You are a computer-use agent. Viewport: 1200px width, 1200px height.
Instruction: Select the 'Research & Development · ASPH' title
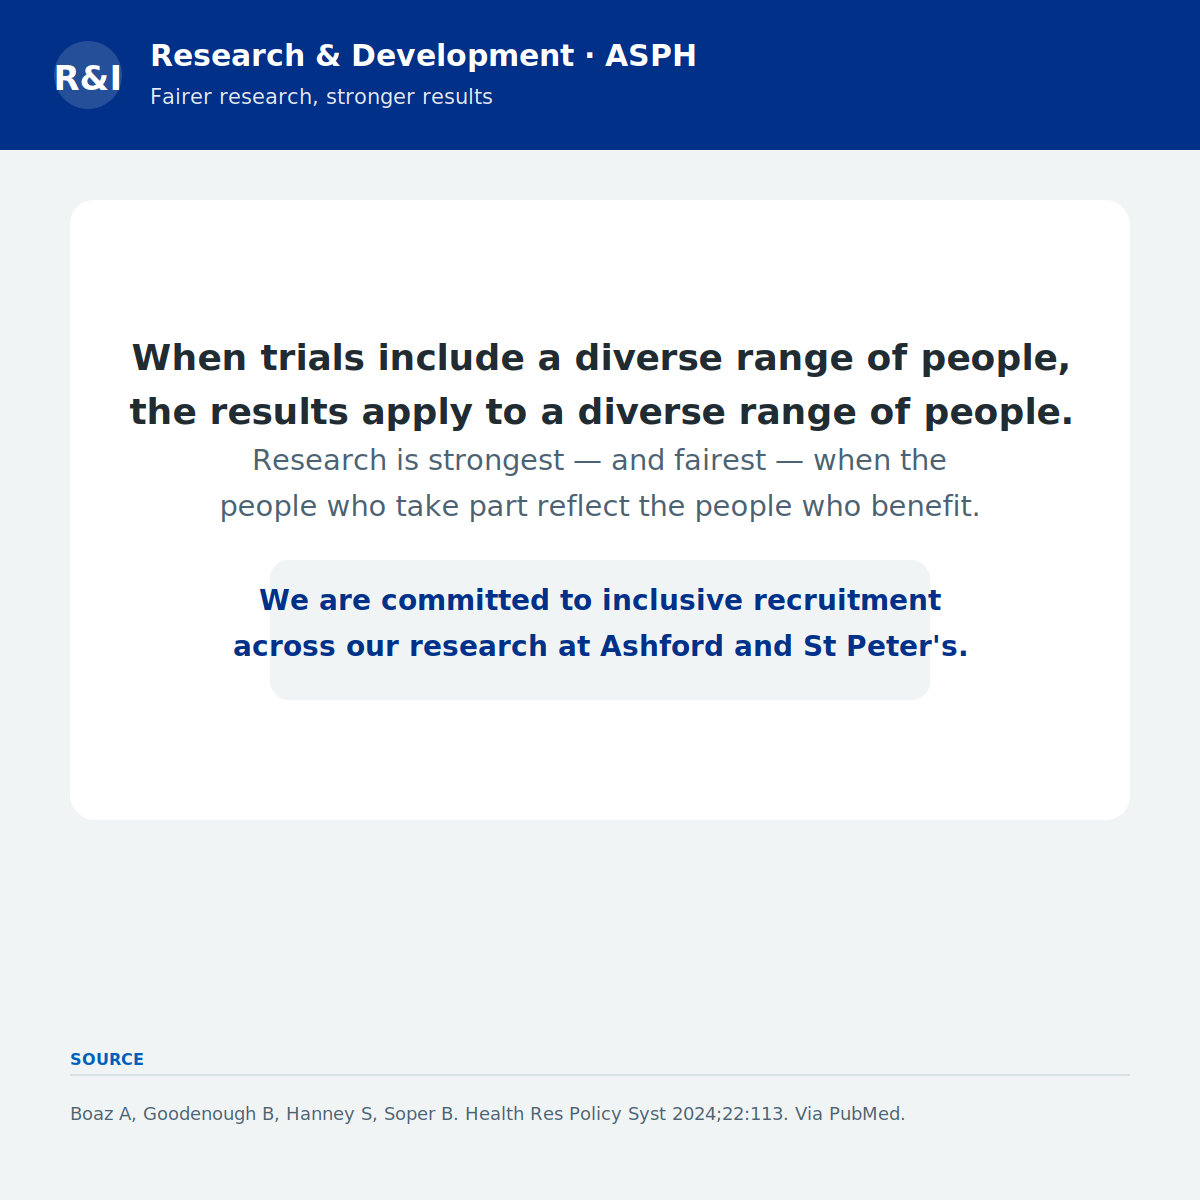423,56
